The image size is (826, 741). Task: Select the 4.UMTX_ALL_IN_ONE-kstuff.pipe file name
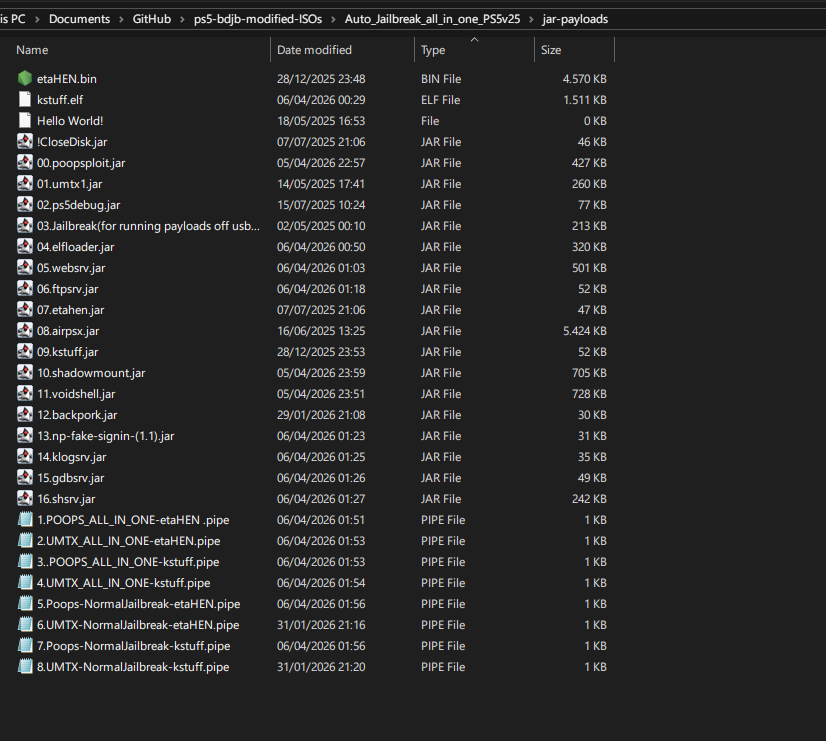tap(123, 583)
